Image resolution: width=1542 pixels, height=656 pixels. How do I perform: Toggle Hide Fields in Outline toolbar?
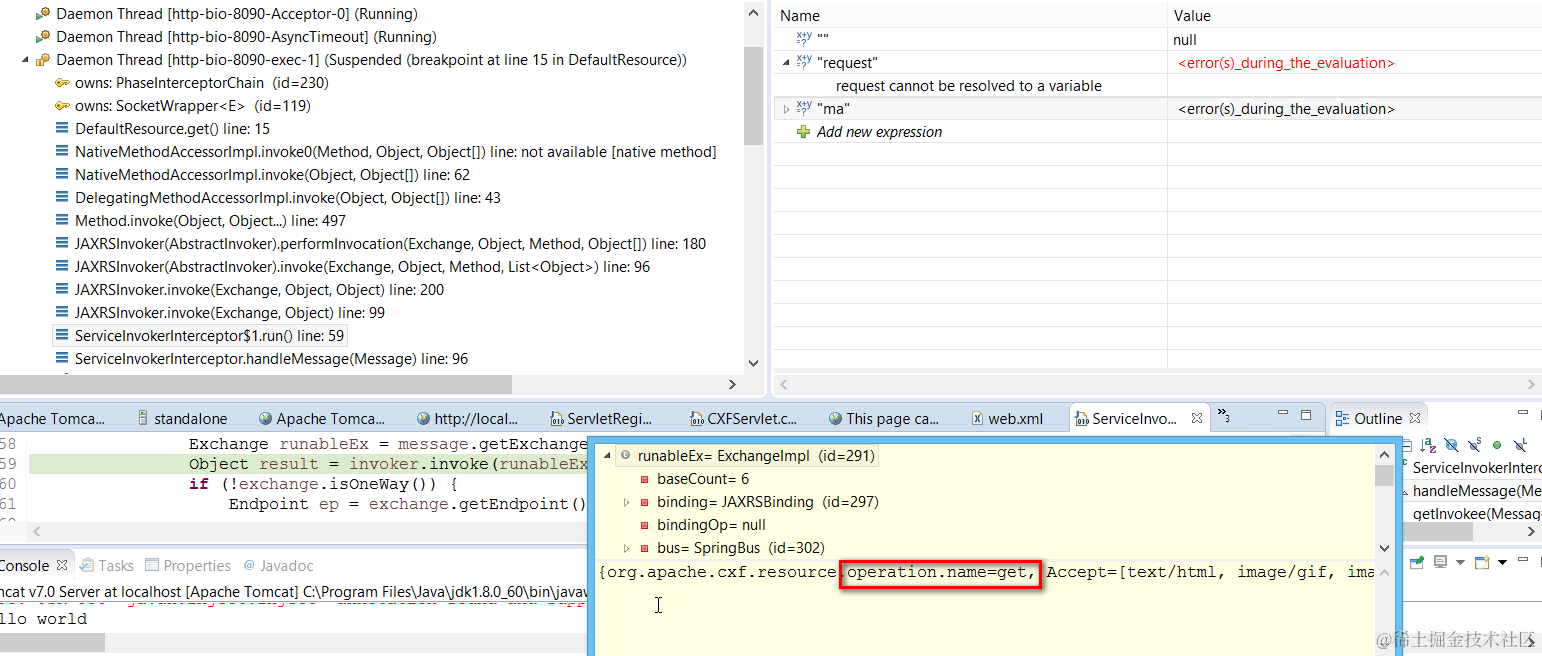pyautogui.click(x=1451, y=445)
